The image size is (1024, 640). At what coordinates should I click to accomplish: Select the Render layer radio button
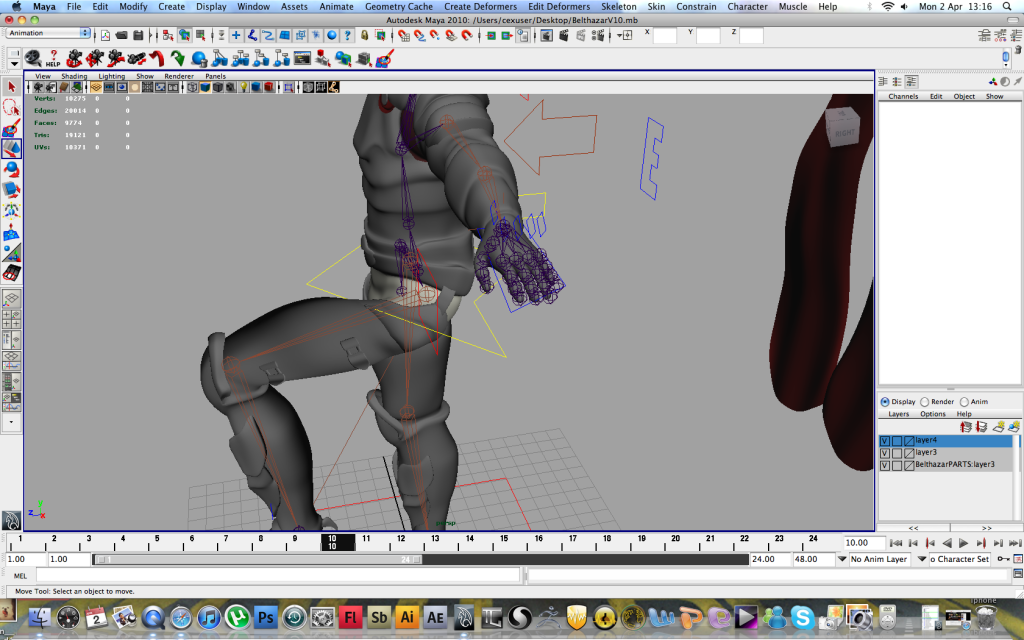925,402
